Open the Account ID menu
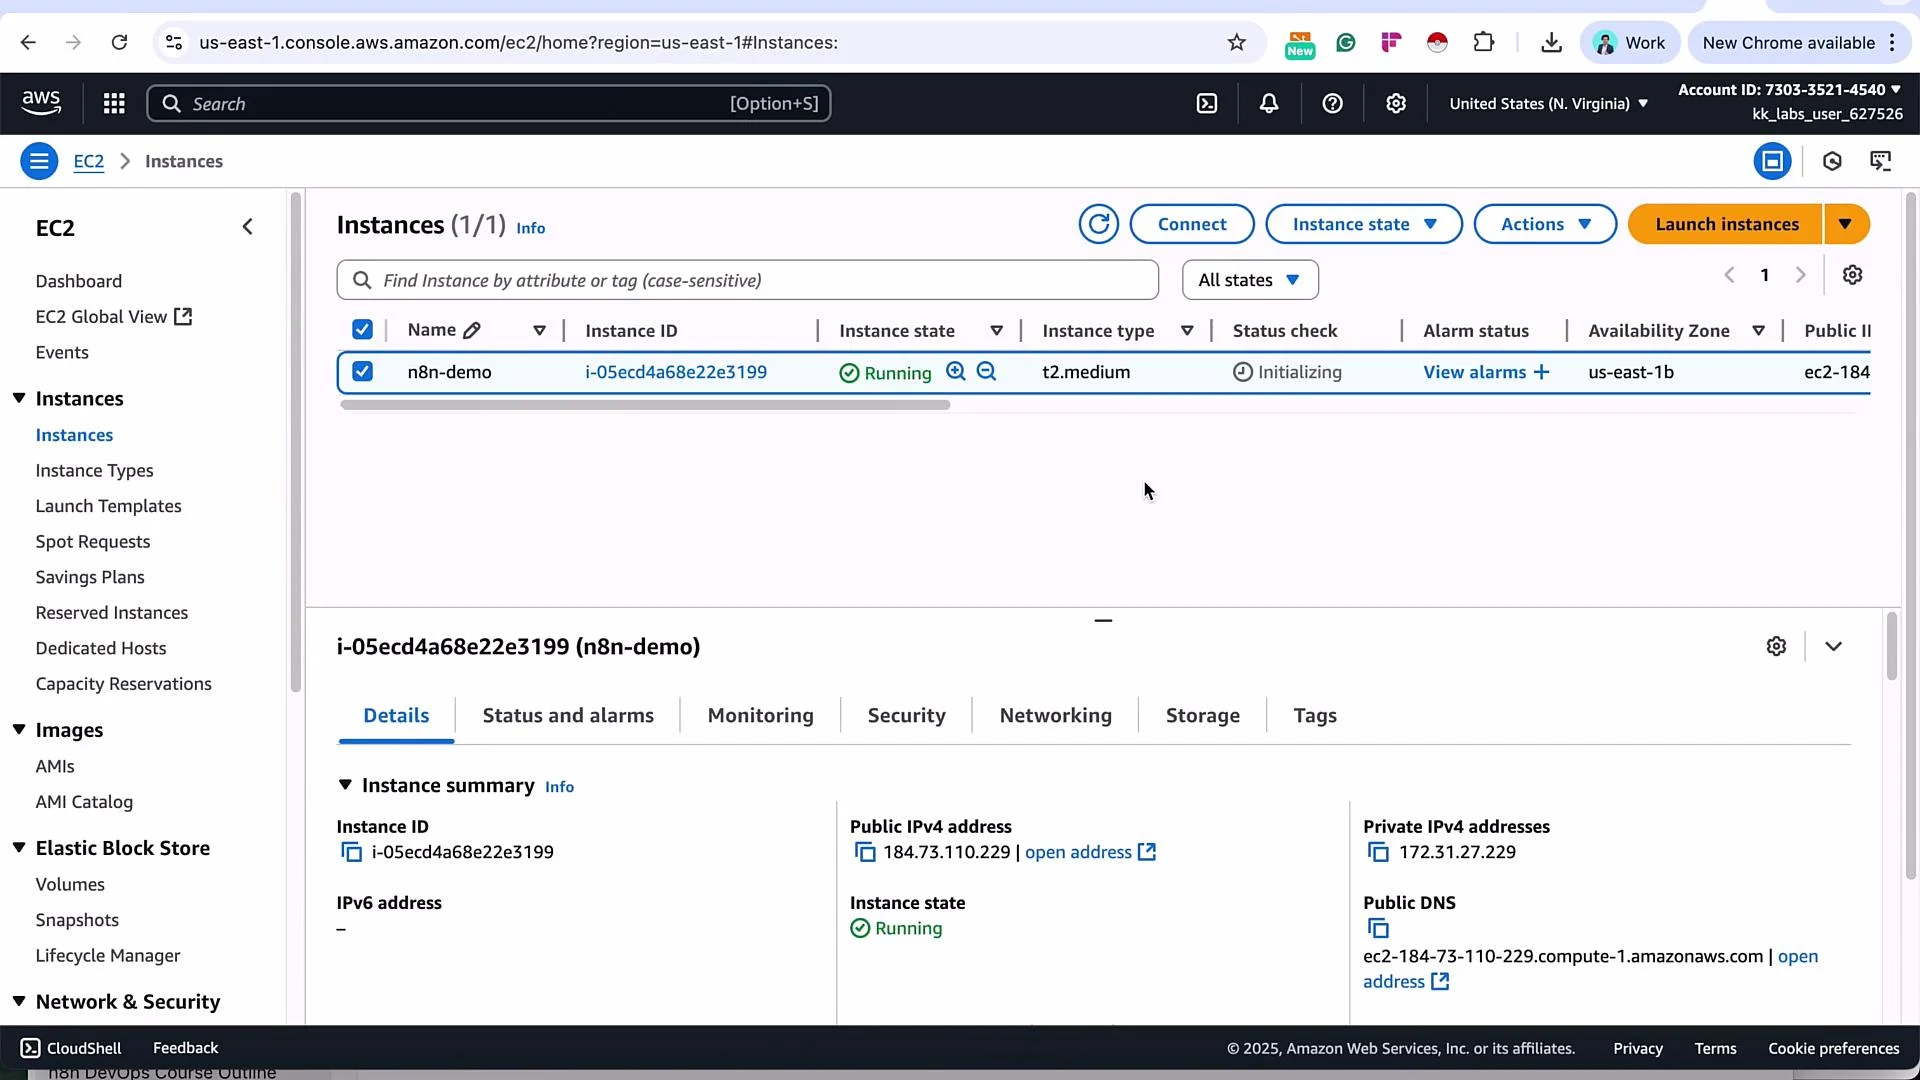The image size is (1920, 1080). click(1789, 90)
